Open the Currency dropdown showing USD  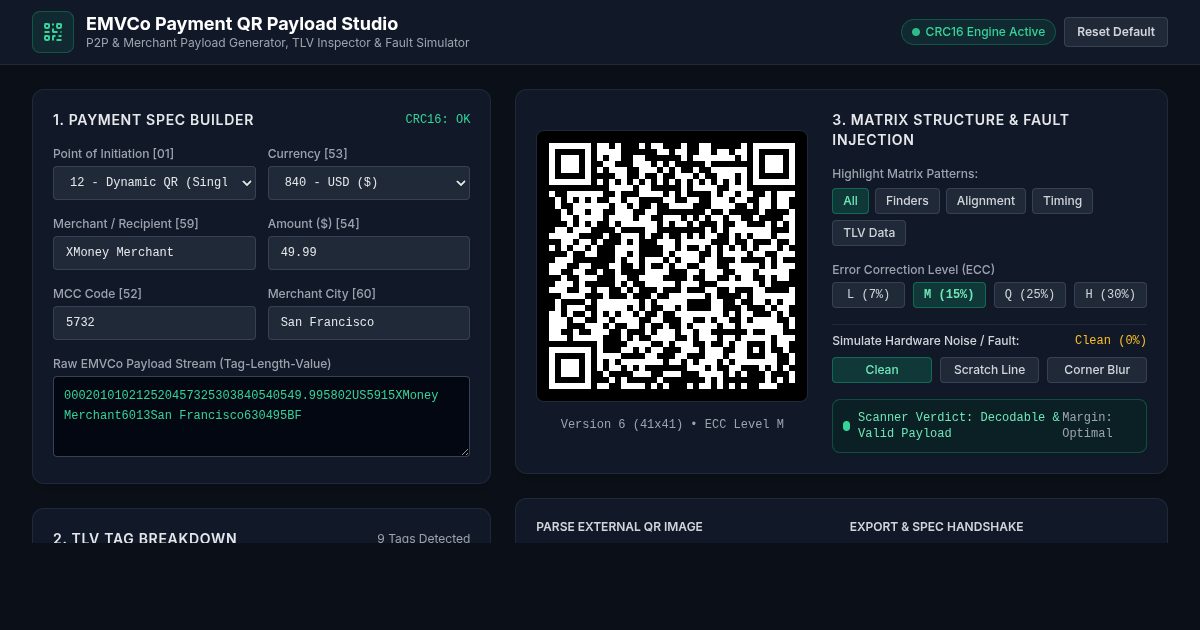369,183
